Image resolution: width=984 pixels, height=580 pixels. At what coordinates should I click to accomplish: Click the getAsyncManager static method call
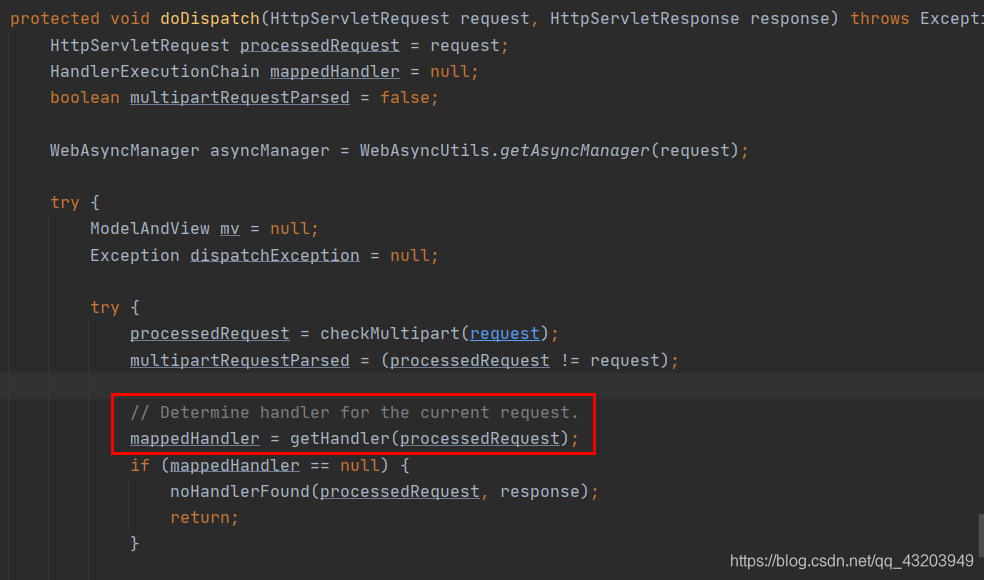coord(574,151)
